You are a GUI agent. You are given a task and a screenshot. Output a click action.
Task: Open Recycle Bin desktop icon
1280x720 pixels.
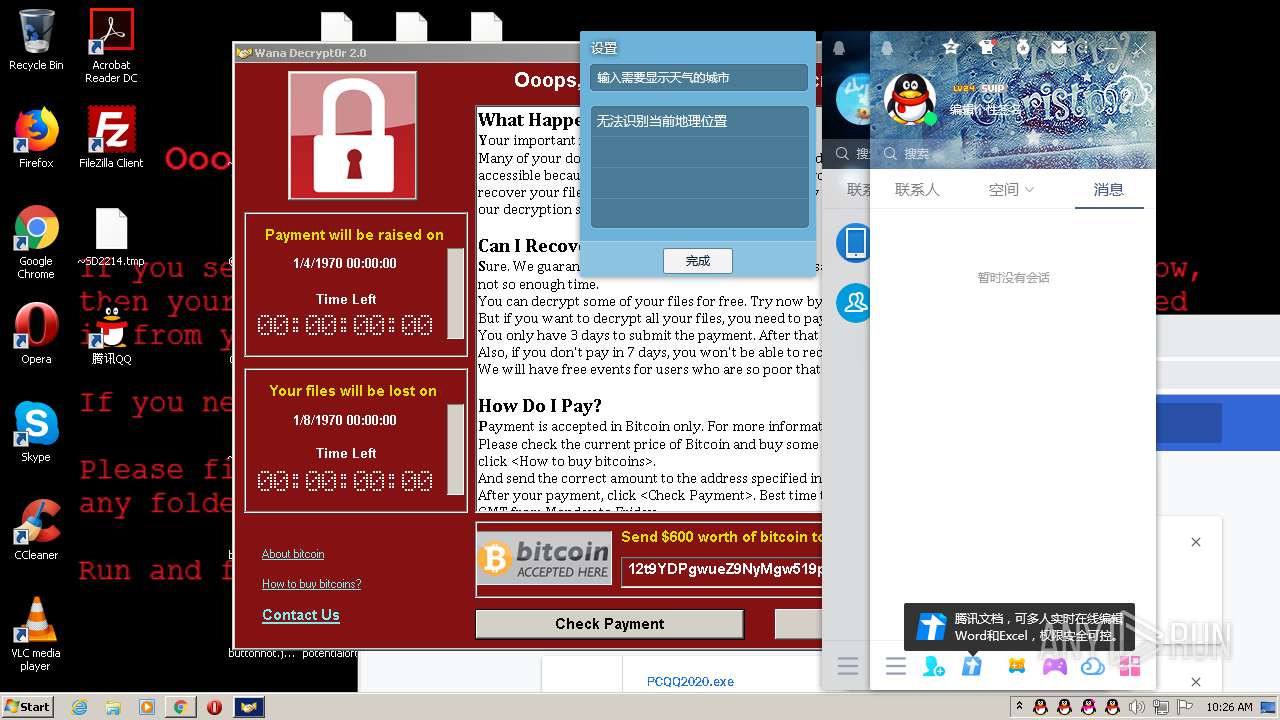pos(36,40)
